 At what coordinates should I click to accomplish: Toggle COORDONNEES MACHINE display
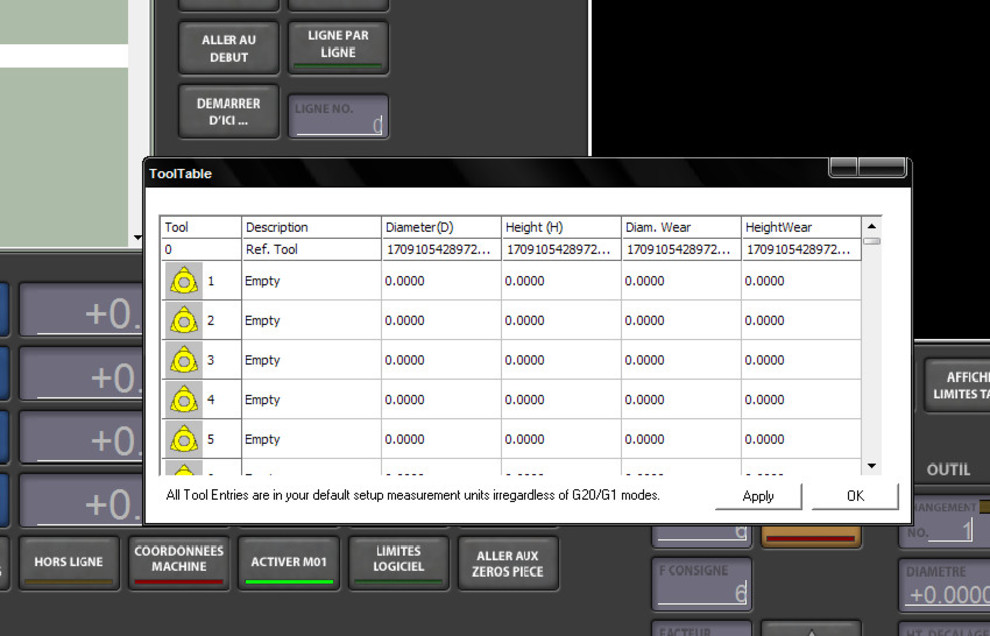[179, 562]
